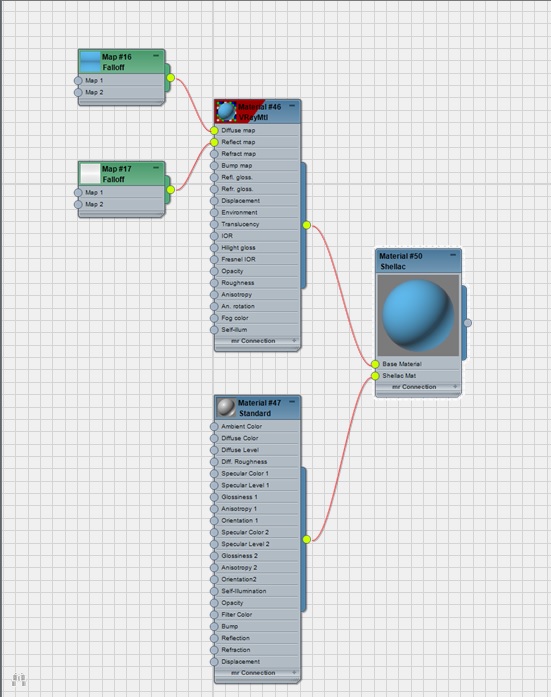Click the Diffuse Level slot label
The image size is (551, 697).
click(240, 450)
